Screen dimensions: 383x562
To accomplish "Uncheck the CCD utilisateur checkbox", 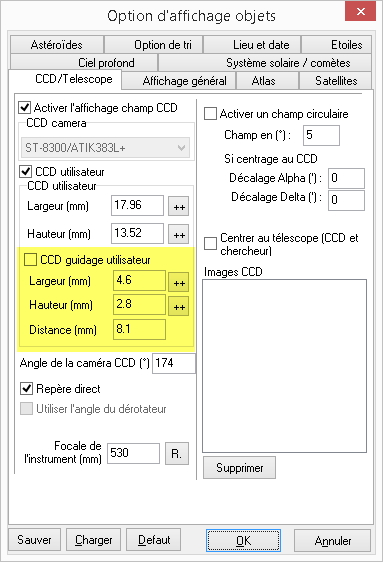I will (25, 172).
